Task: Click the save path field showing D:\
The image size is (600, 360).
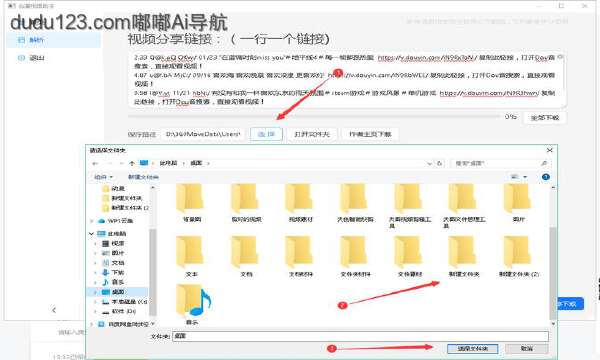Action: 203,134
